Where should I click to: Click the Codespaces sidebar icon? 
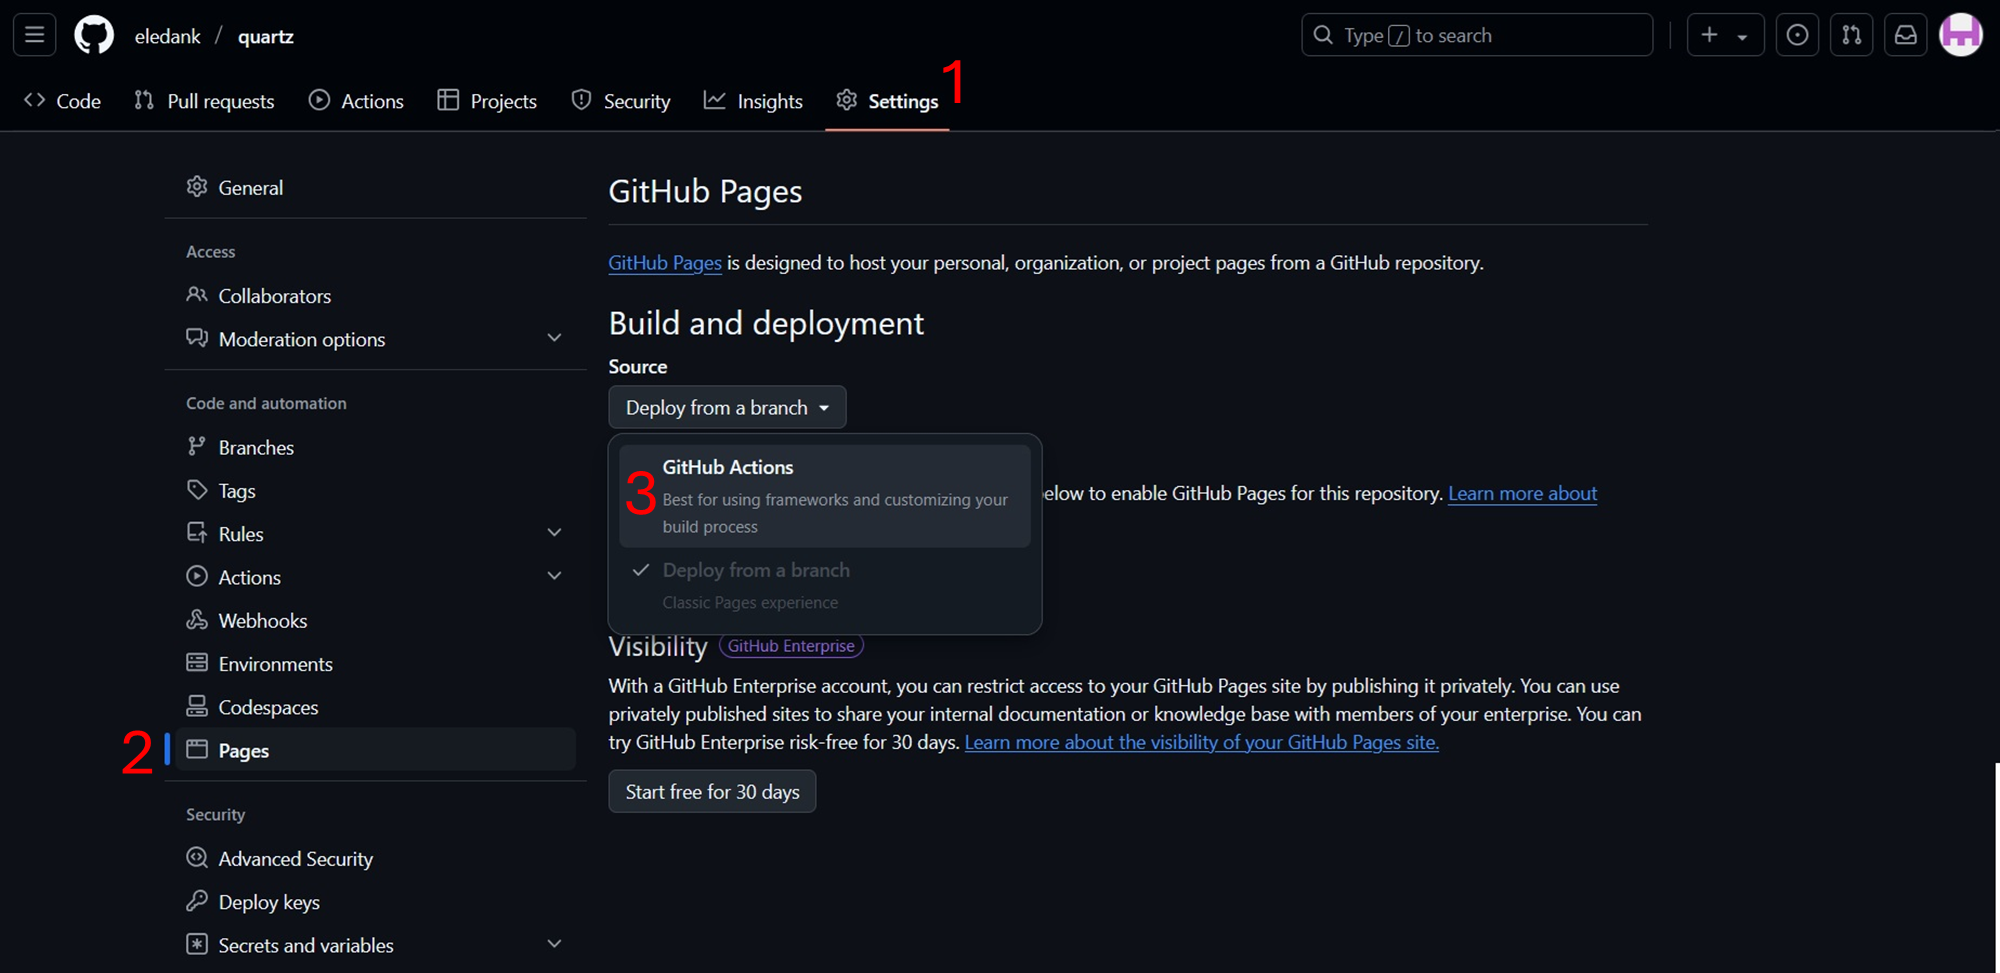197,706
